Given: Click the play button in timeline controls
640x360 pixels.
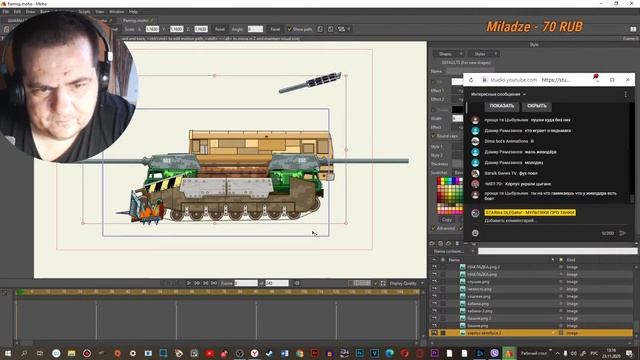Looking at the screenshot, I should pyautogui.click(x=189, y=283).
